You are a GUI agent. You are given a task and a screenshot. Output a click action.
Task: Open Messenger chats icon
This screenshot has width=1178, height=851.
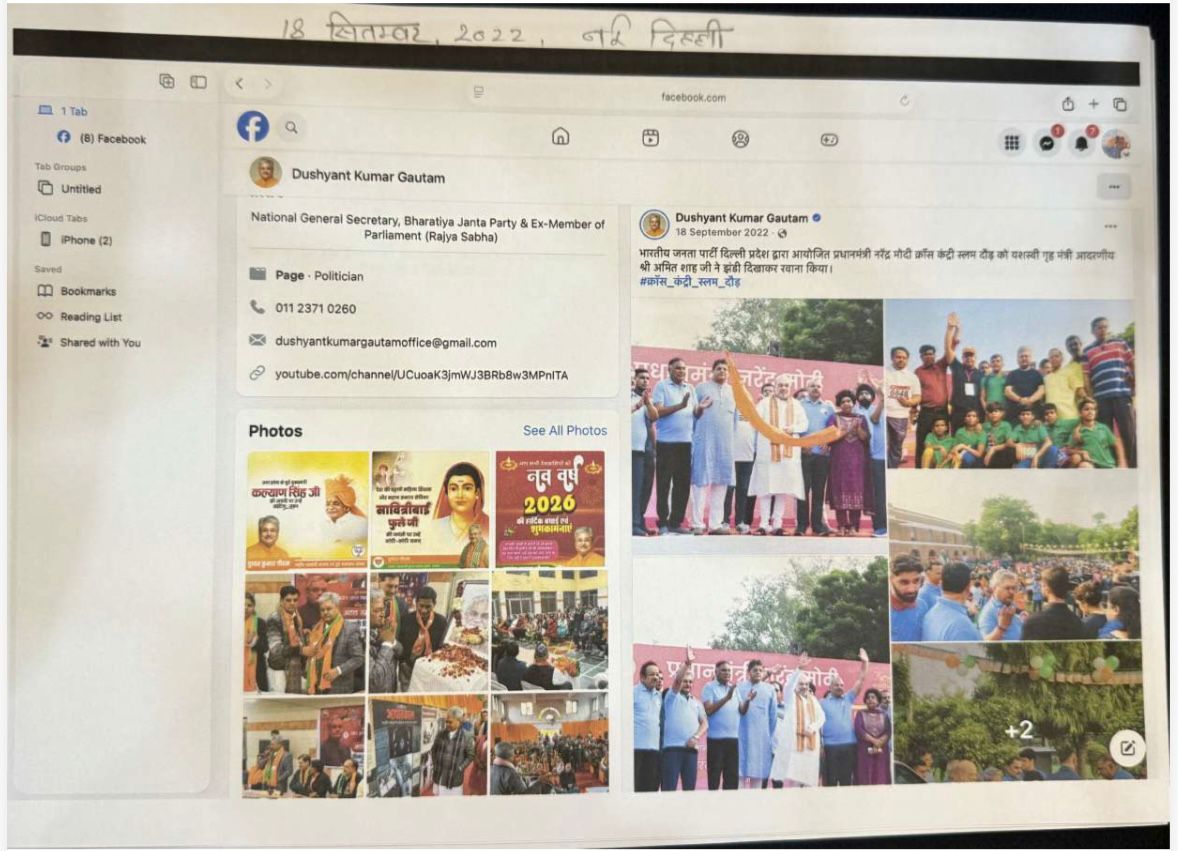coord(1047,143)
